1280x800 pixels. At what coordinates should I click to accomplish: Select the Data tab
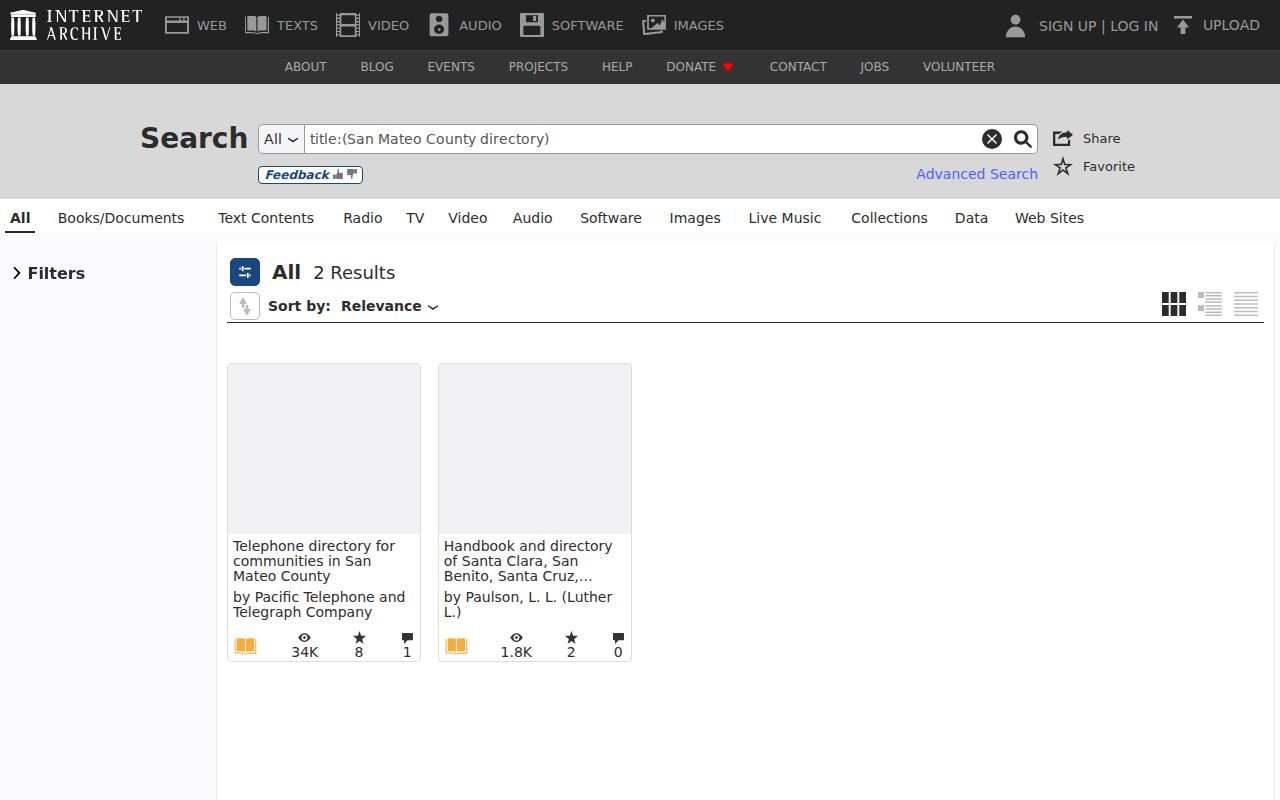[971, 218]
